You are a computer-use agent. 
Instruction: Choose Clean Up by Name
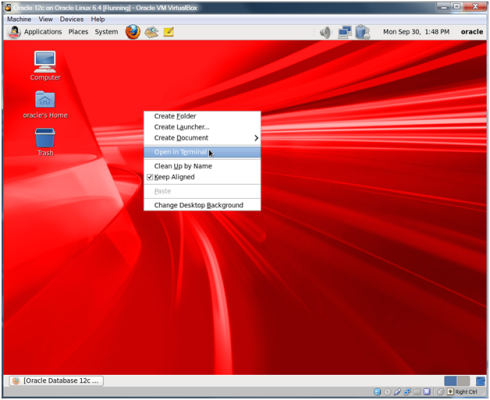click(x=202, y=166)
